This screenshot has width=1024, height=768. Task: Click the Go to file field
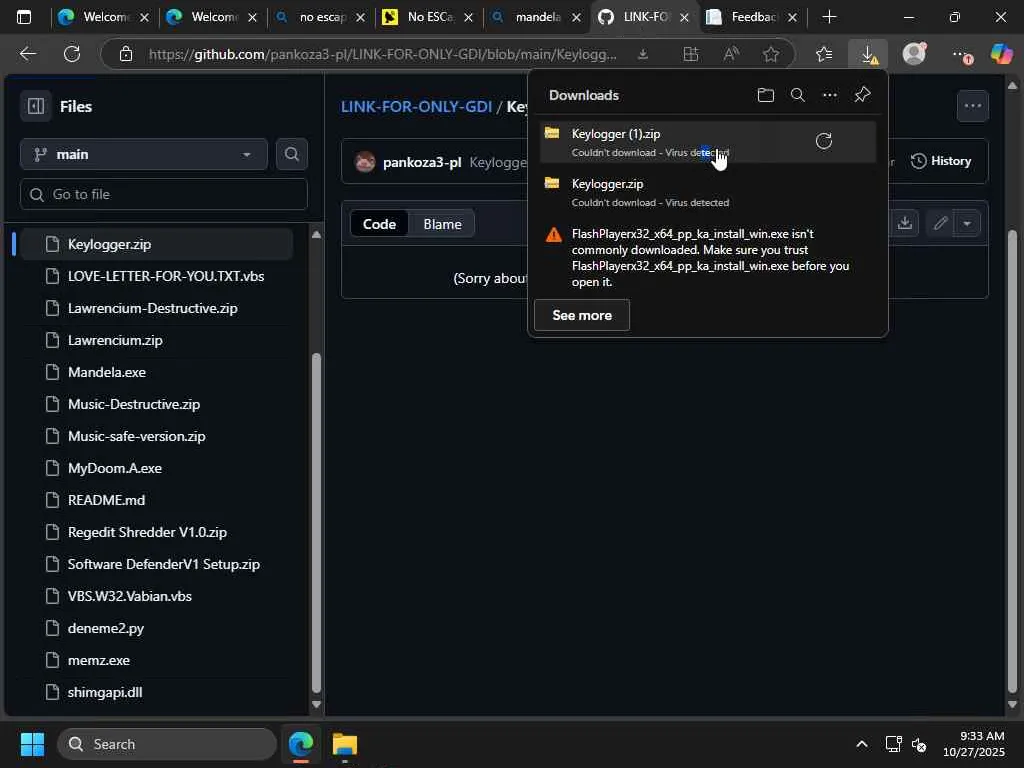click(x=163, y=194)
